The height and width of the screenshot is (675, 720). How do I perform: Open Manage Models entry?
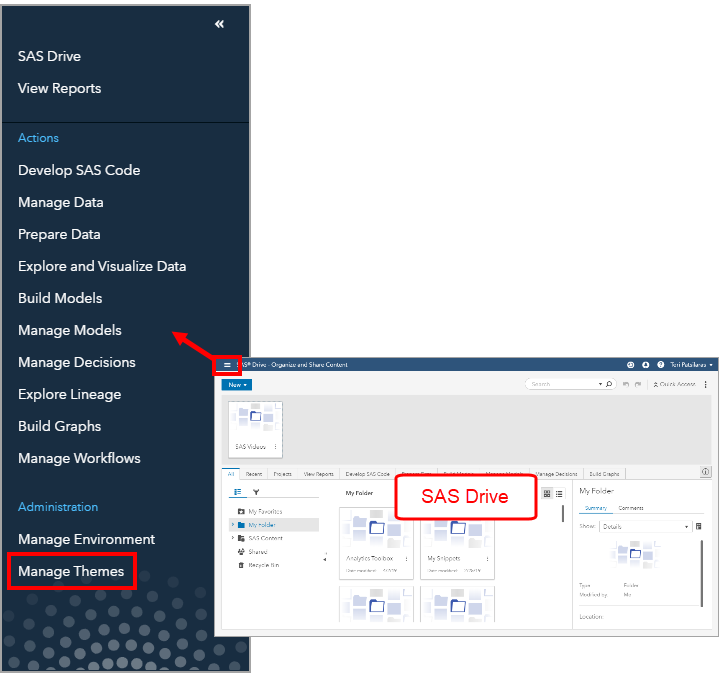70,330
